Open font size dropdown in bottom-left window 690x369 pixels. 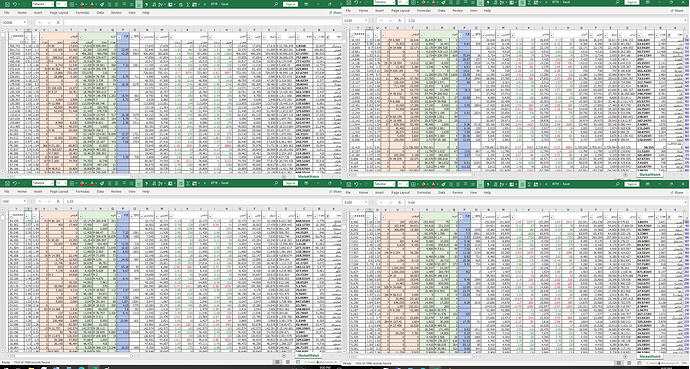click(x=65, y=183)
